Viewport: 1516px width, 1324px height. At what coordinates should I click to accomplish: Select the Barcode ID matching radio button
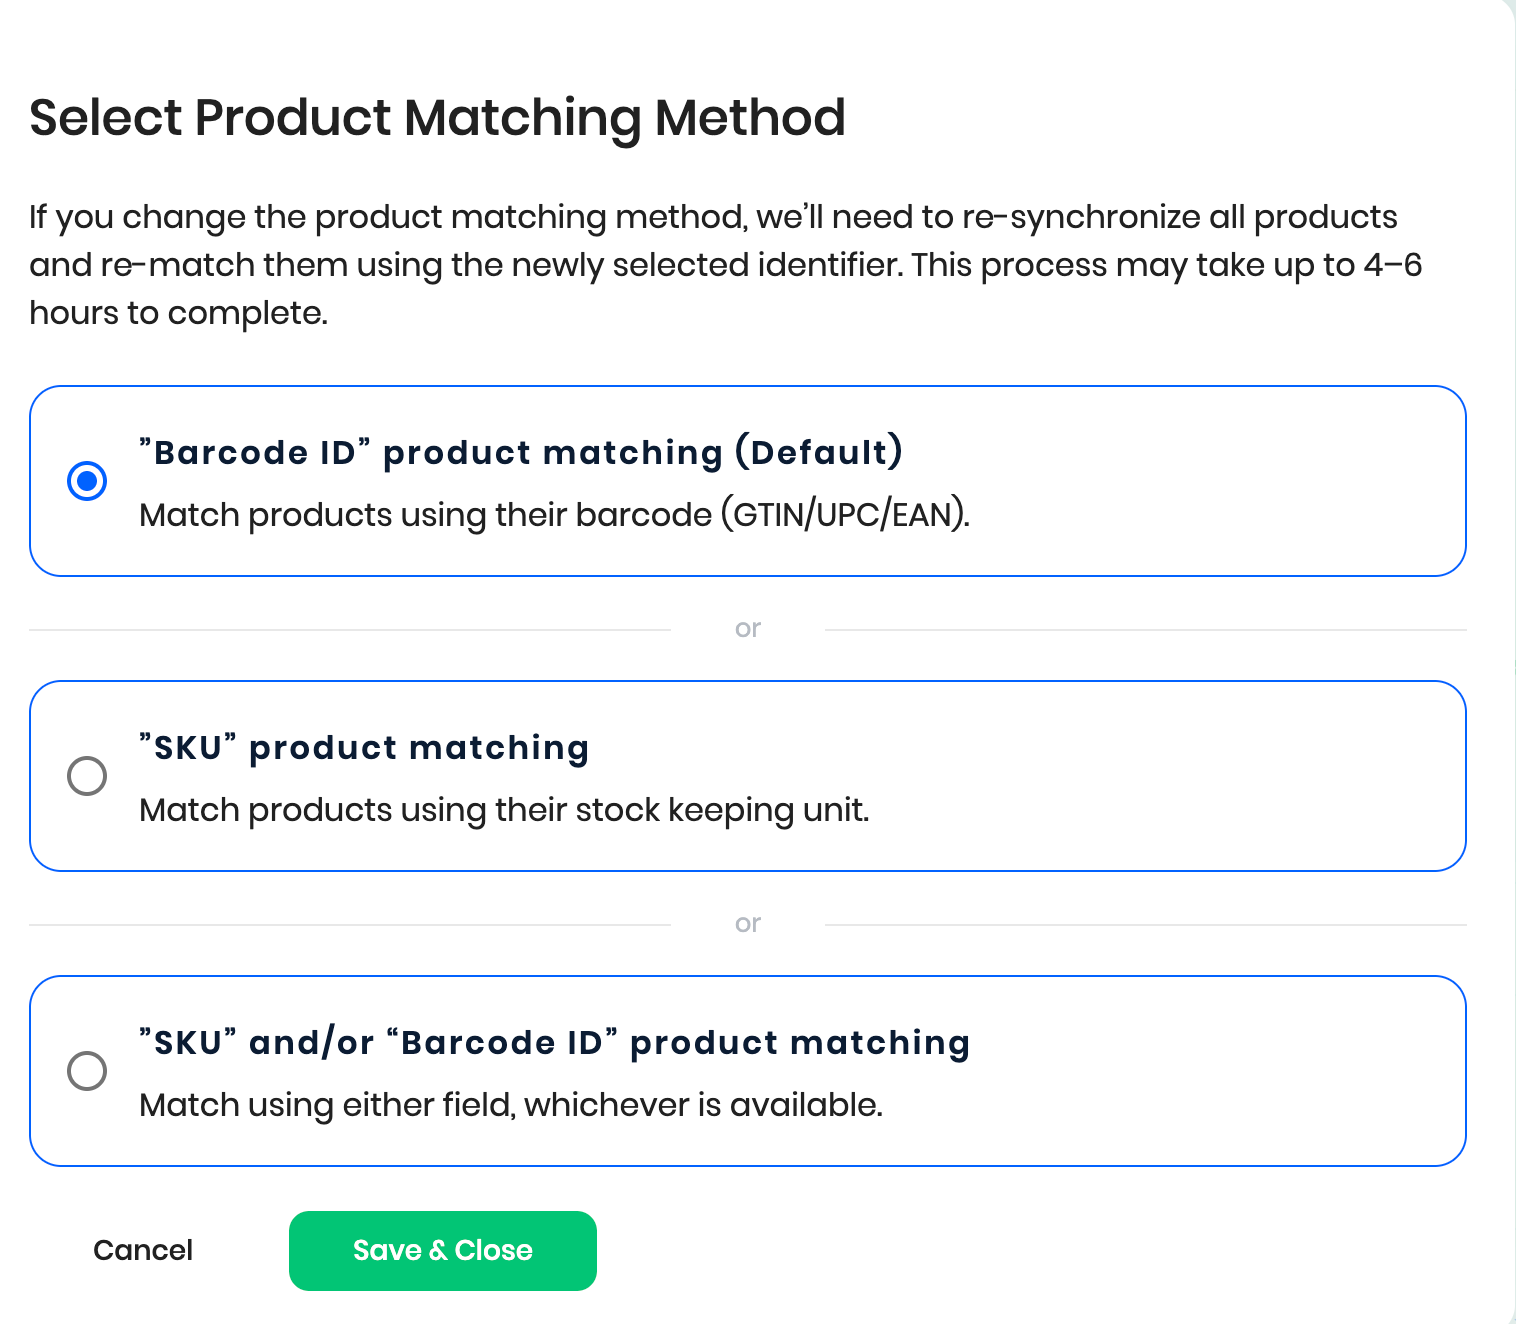point(87,481)
